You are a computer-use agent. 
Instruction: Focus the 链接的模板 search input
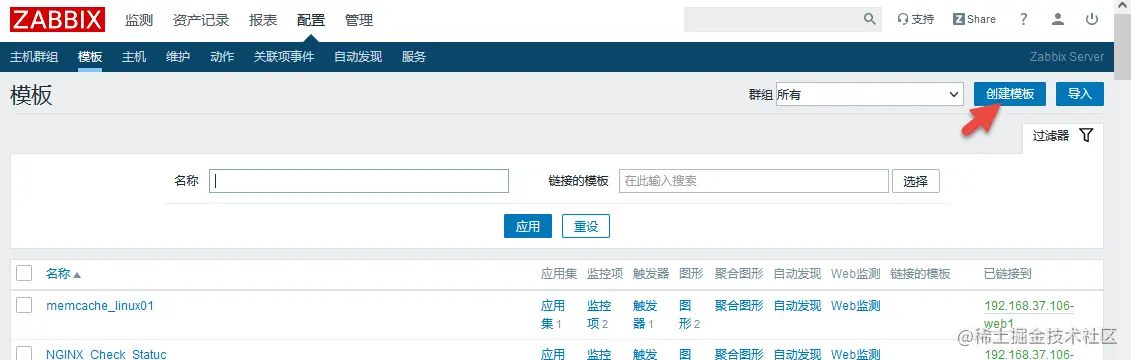(754, 181)
